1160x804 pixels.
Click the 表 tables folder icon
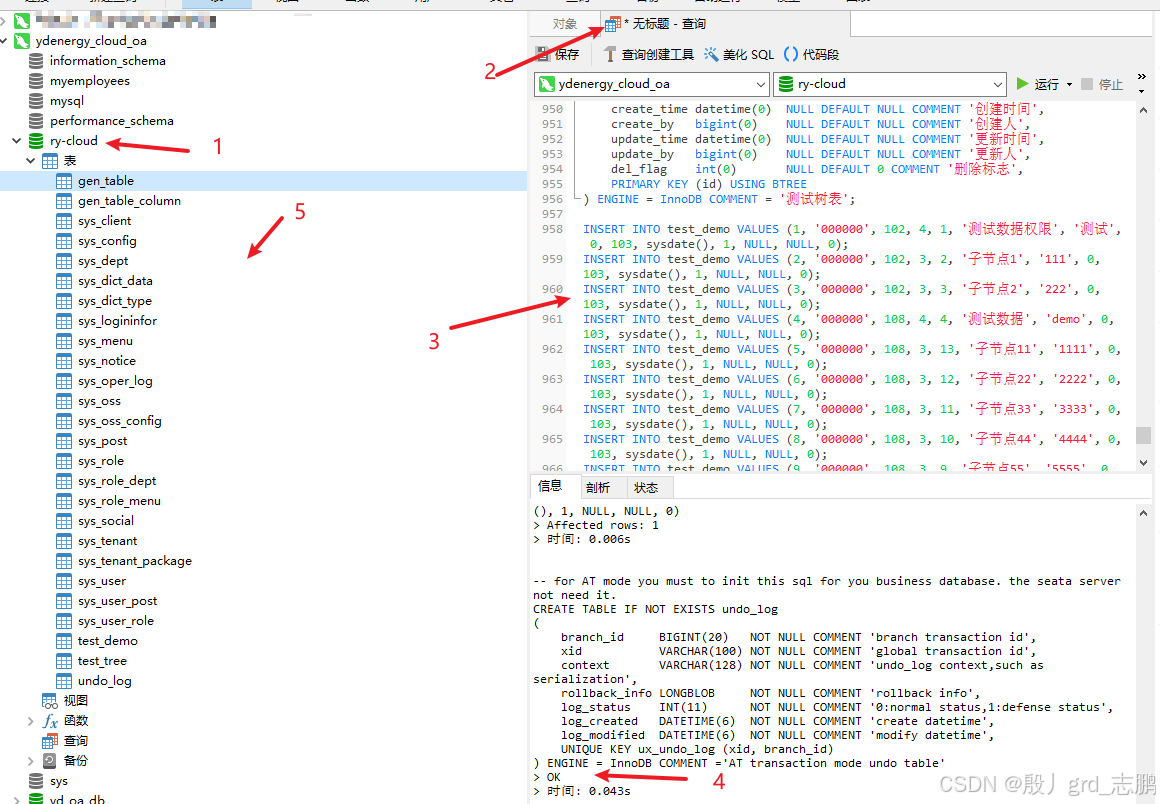[50, 161]
